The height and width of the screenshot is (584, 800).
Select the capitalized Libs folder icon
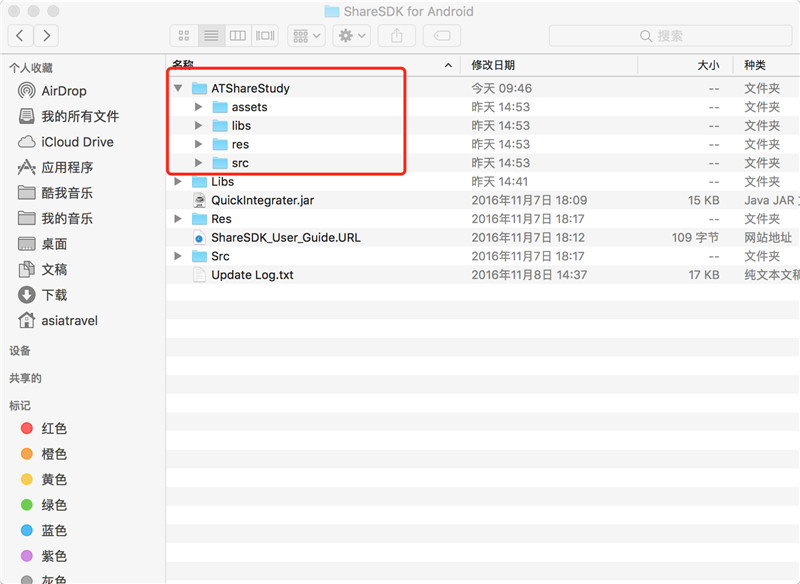(x=199, y=182)
